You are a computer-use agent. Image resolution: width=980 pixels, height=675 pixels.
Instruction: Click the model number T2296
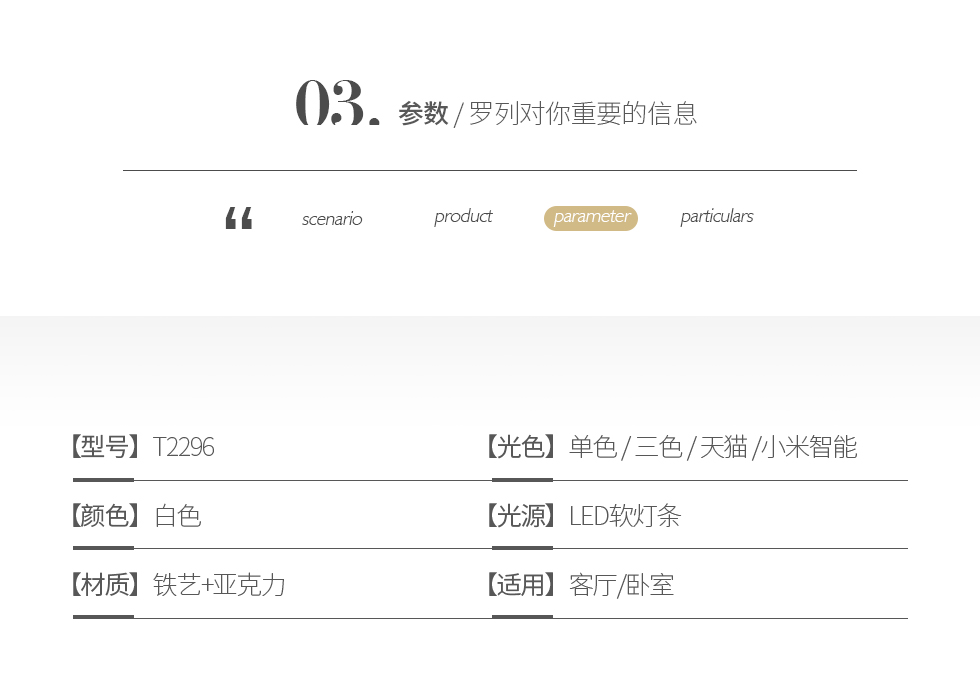pos(184,448)
